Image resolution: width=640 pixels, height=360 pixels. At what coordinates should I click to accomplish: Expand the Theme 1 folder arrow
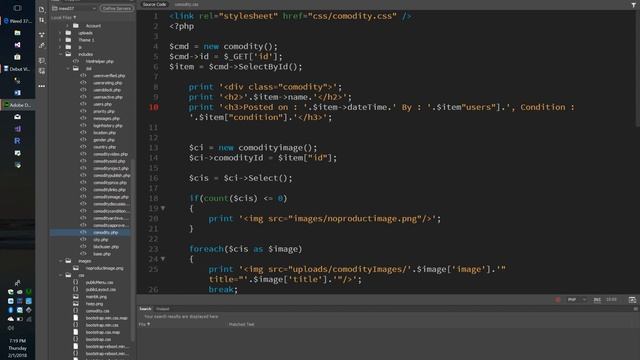coord(60,40)
